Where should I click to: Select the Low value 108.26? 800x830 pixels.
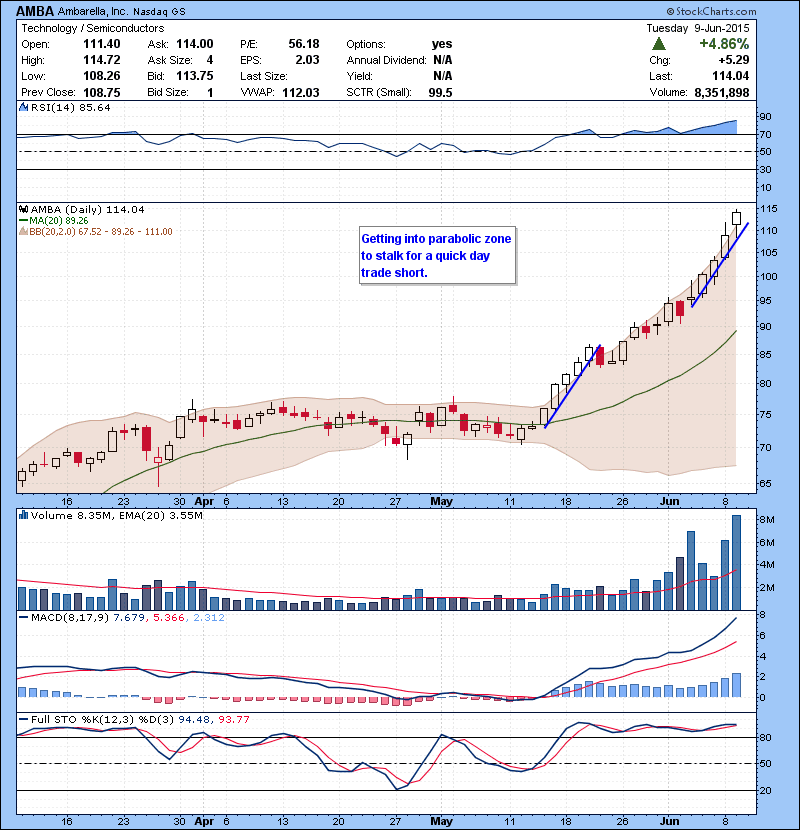tap(102, 76)
